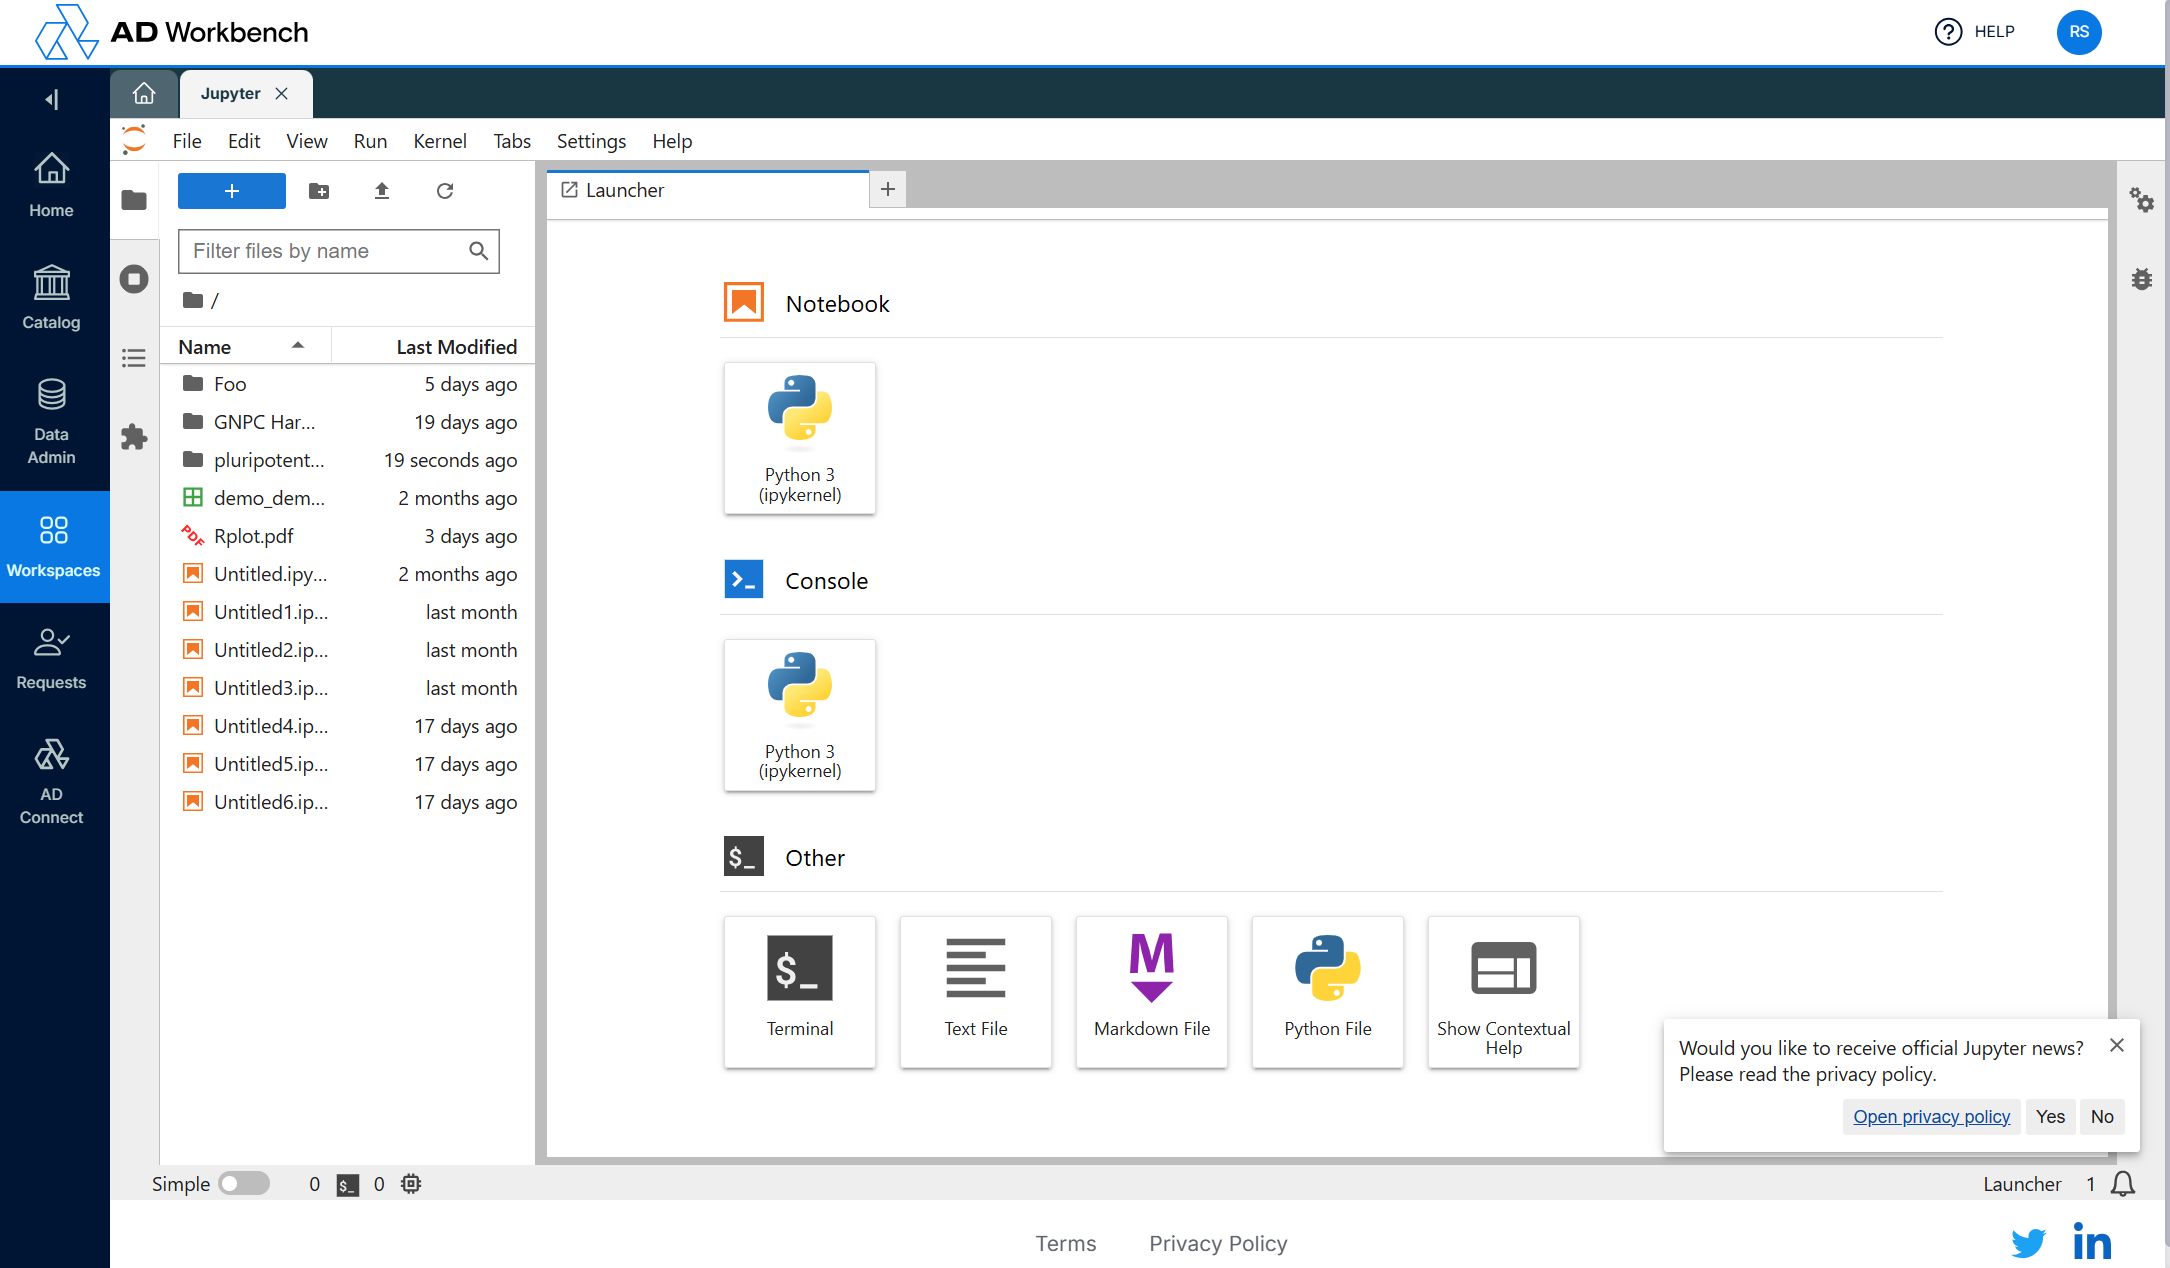The width and height of the screenshot is (2170, 1268).
Task: Open the extension manager puzzle icon
Action: coord(134,437)
